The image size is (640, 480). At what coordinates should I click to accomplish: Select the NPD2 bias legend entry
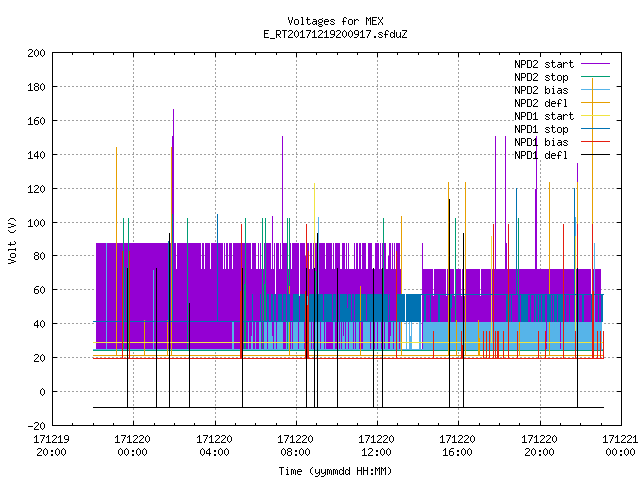click(541, 90)
